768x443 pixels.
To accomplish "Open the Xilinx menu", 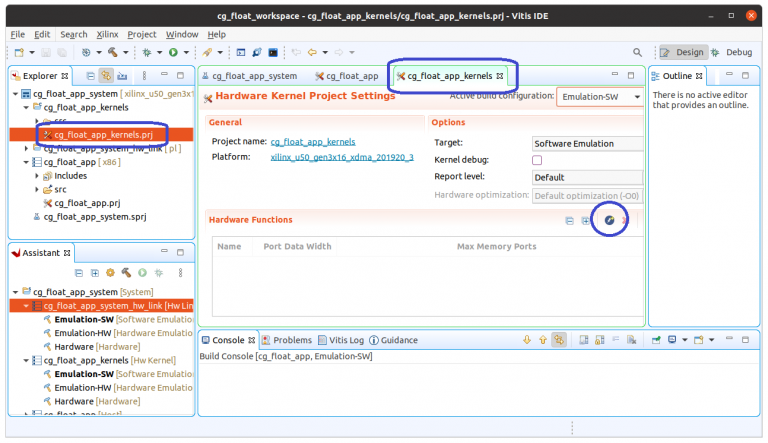I will click(x=108, y=34).
